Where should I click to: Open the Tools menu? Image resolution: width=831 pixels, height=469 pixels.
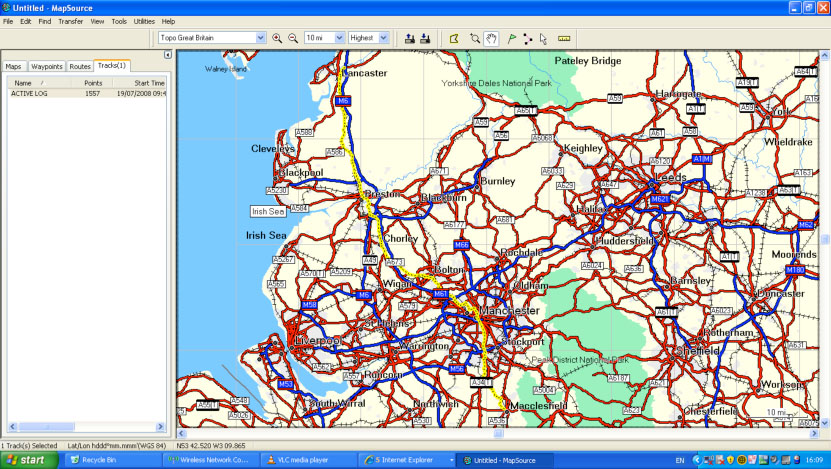click(119, 21)
